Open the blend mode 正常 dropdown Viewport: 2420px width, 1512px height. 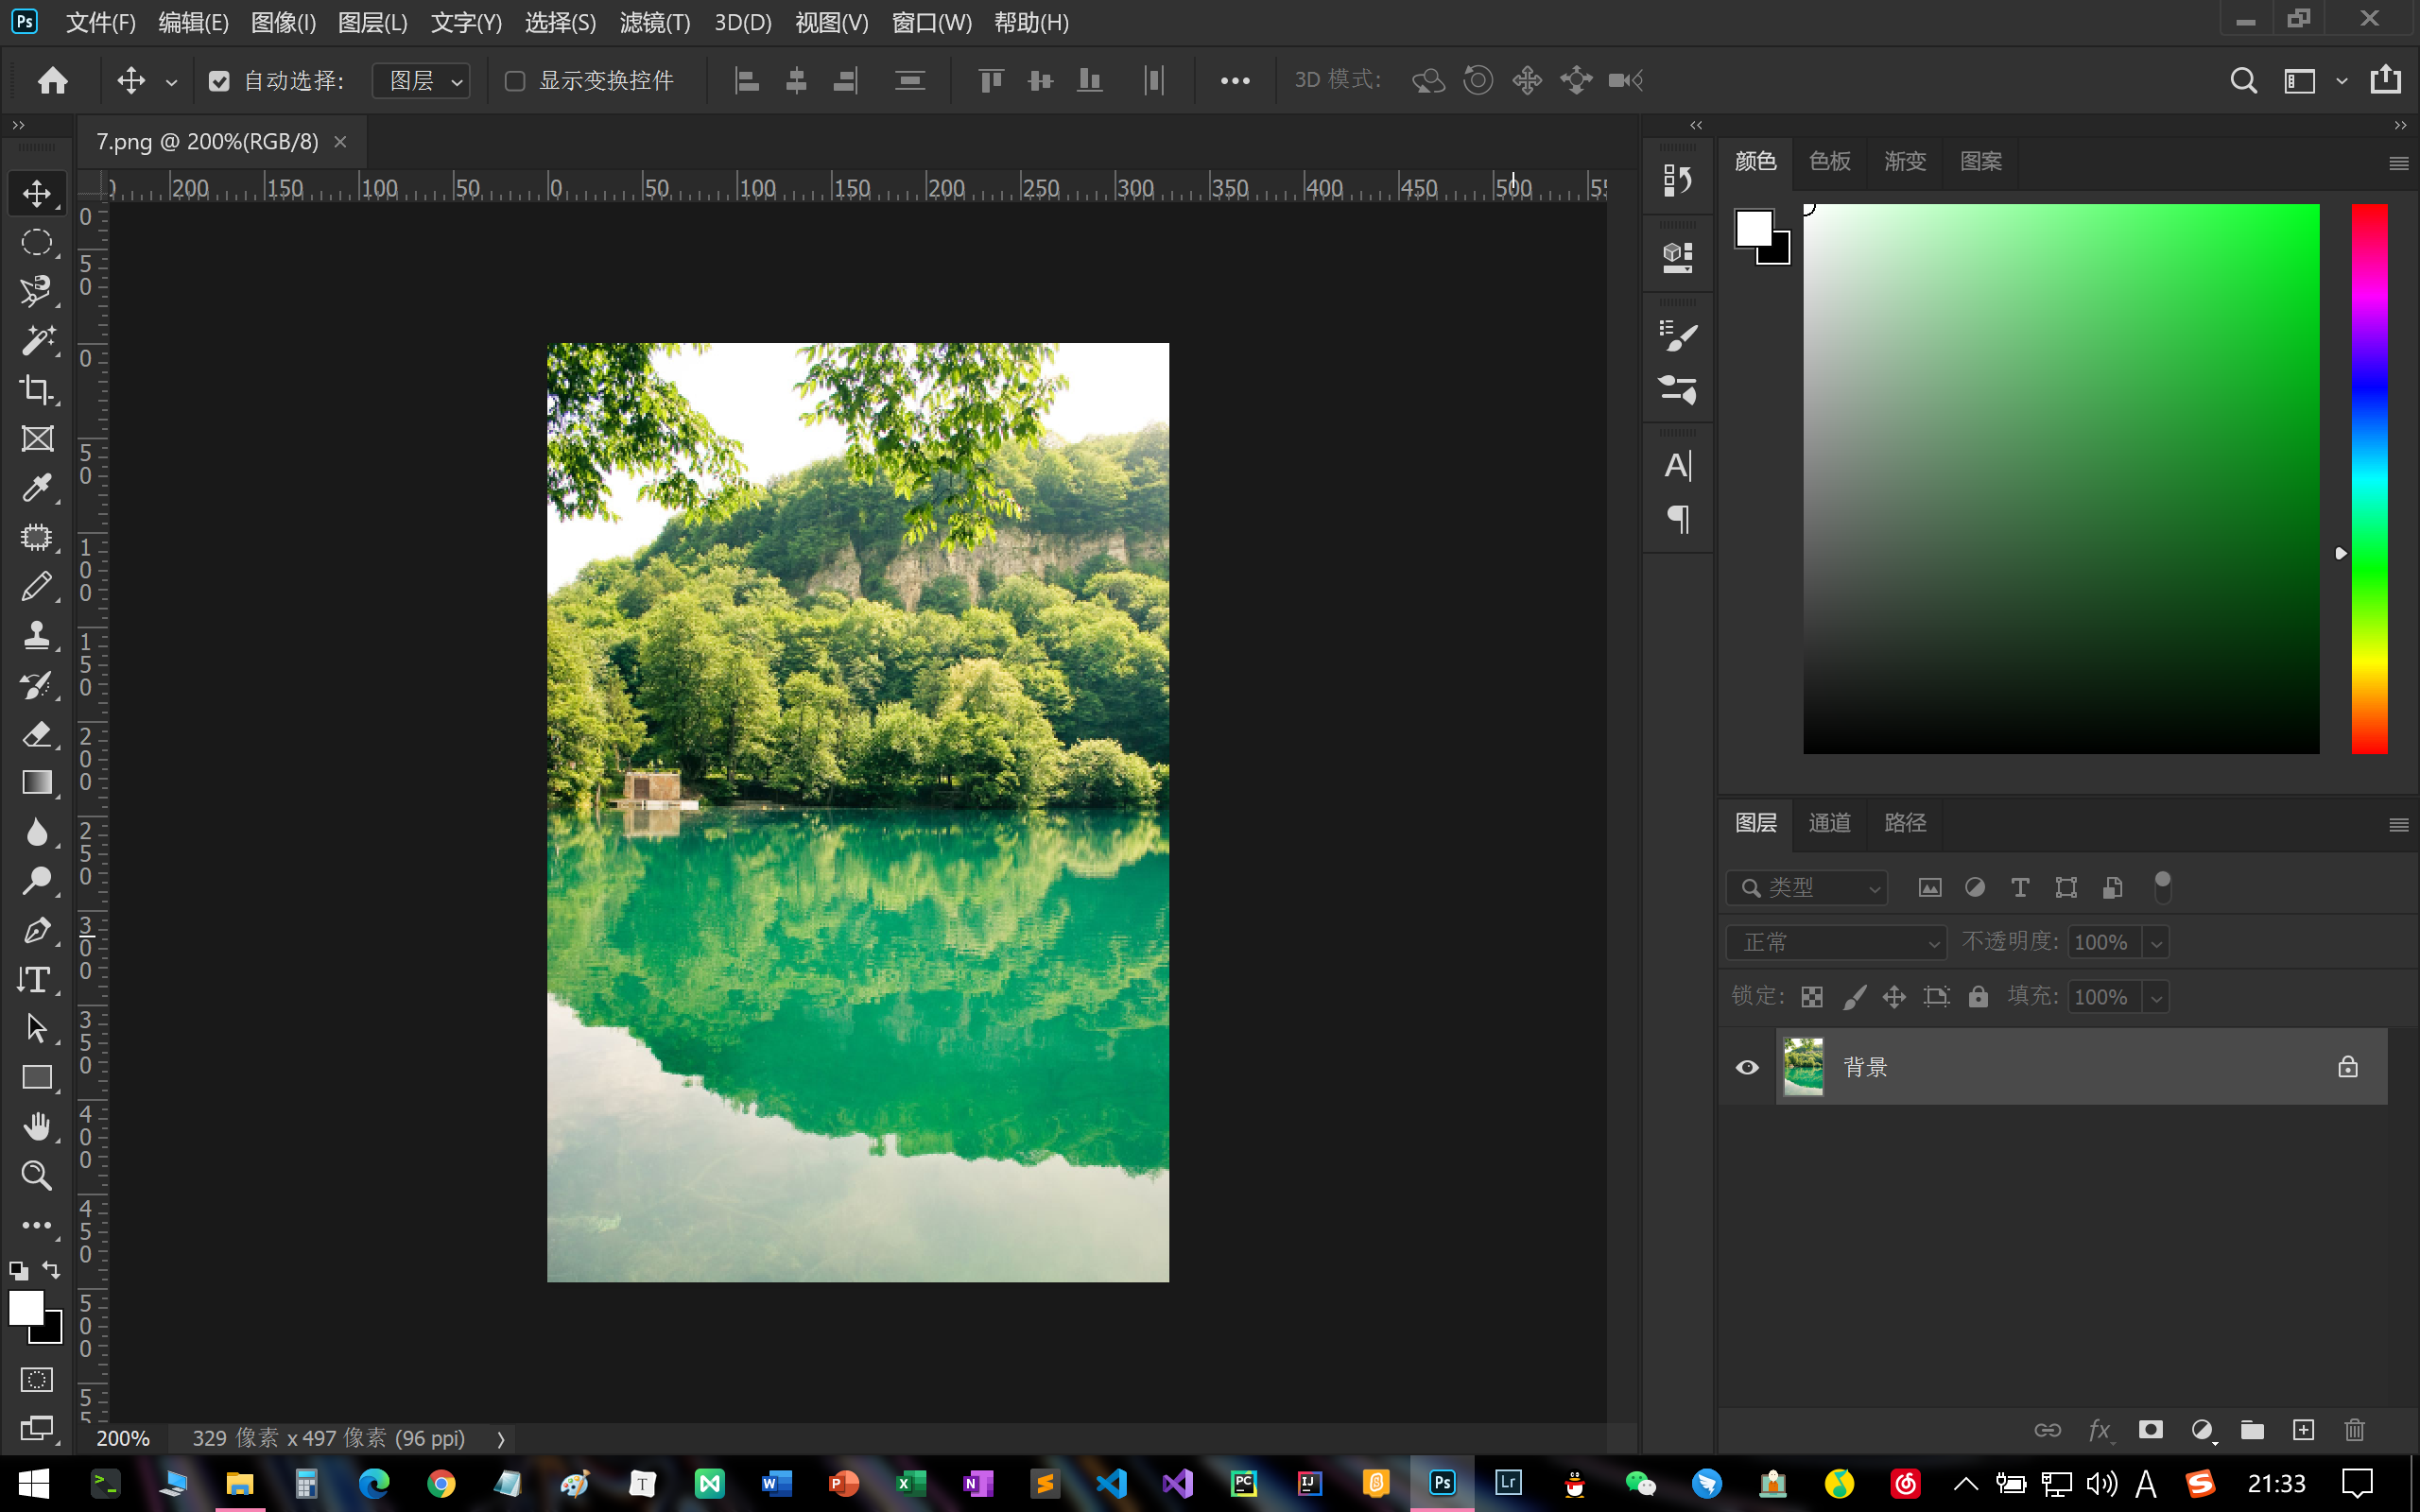point(1837,942)
